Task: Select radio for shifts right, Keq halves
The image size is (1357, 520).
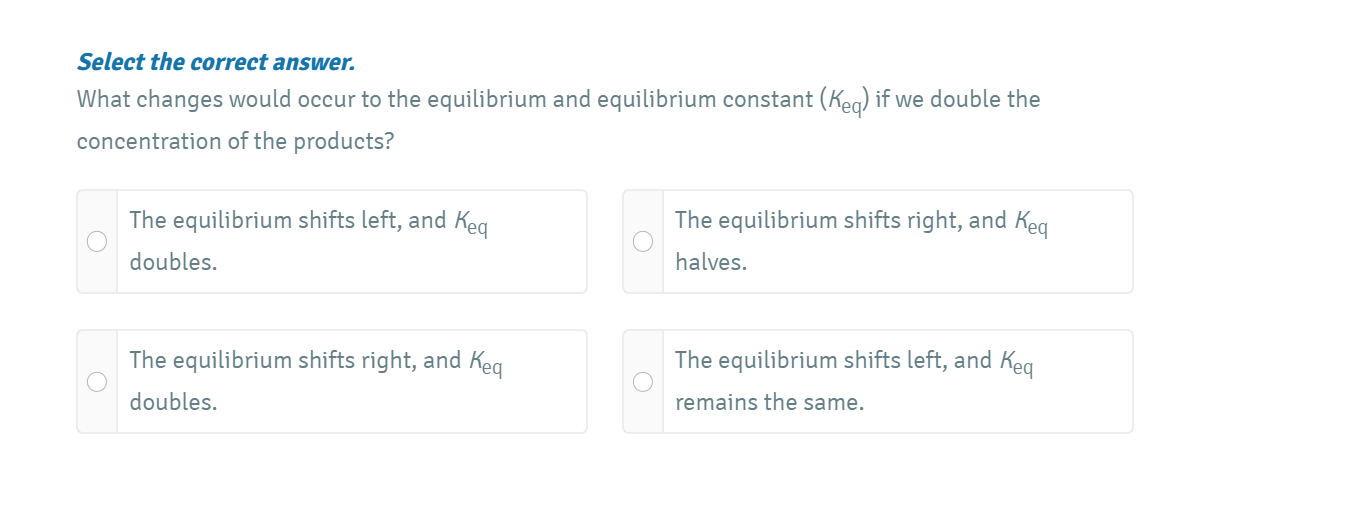Action: point(643,241)
